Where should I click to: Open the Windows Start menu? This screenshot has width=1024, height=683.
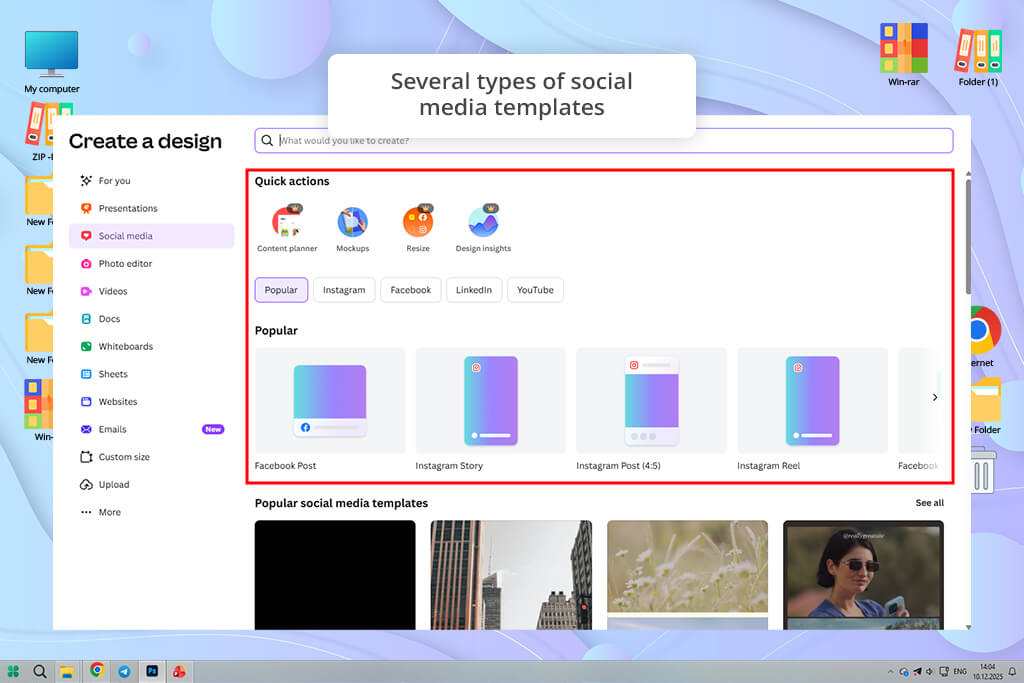[13, 671]
